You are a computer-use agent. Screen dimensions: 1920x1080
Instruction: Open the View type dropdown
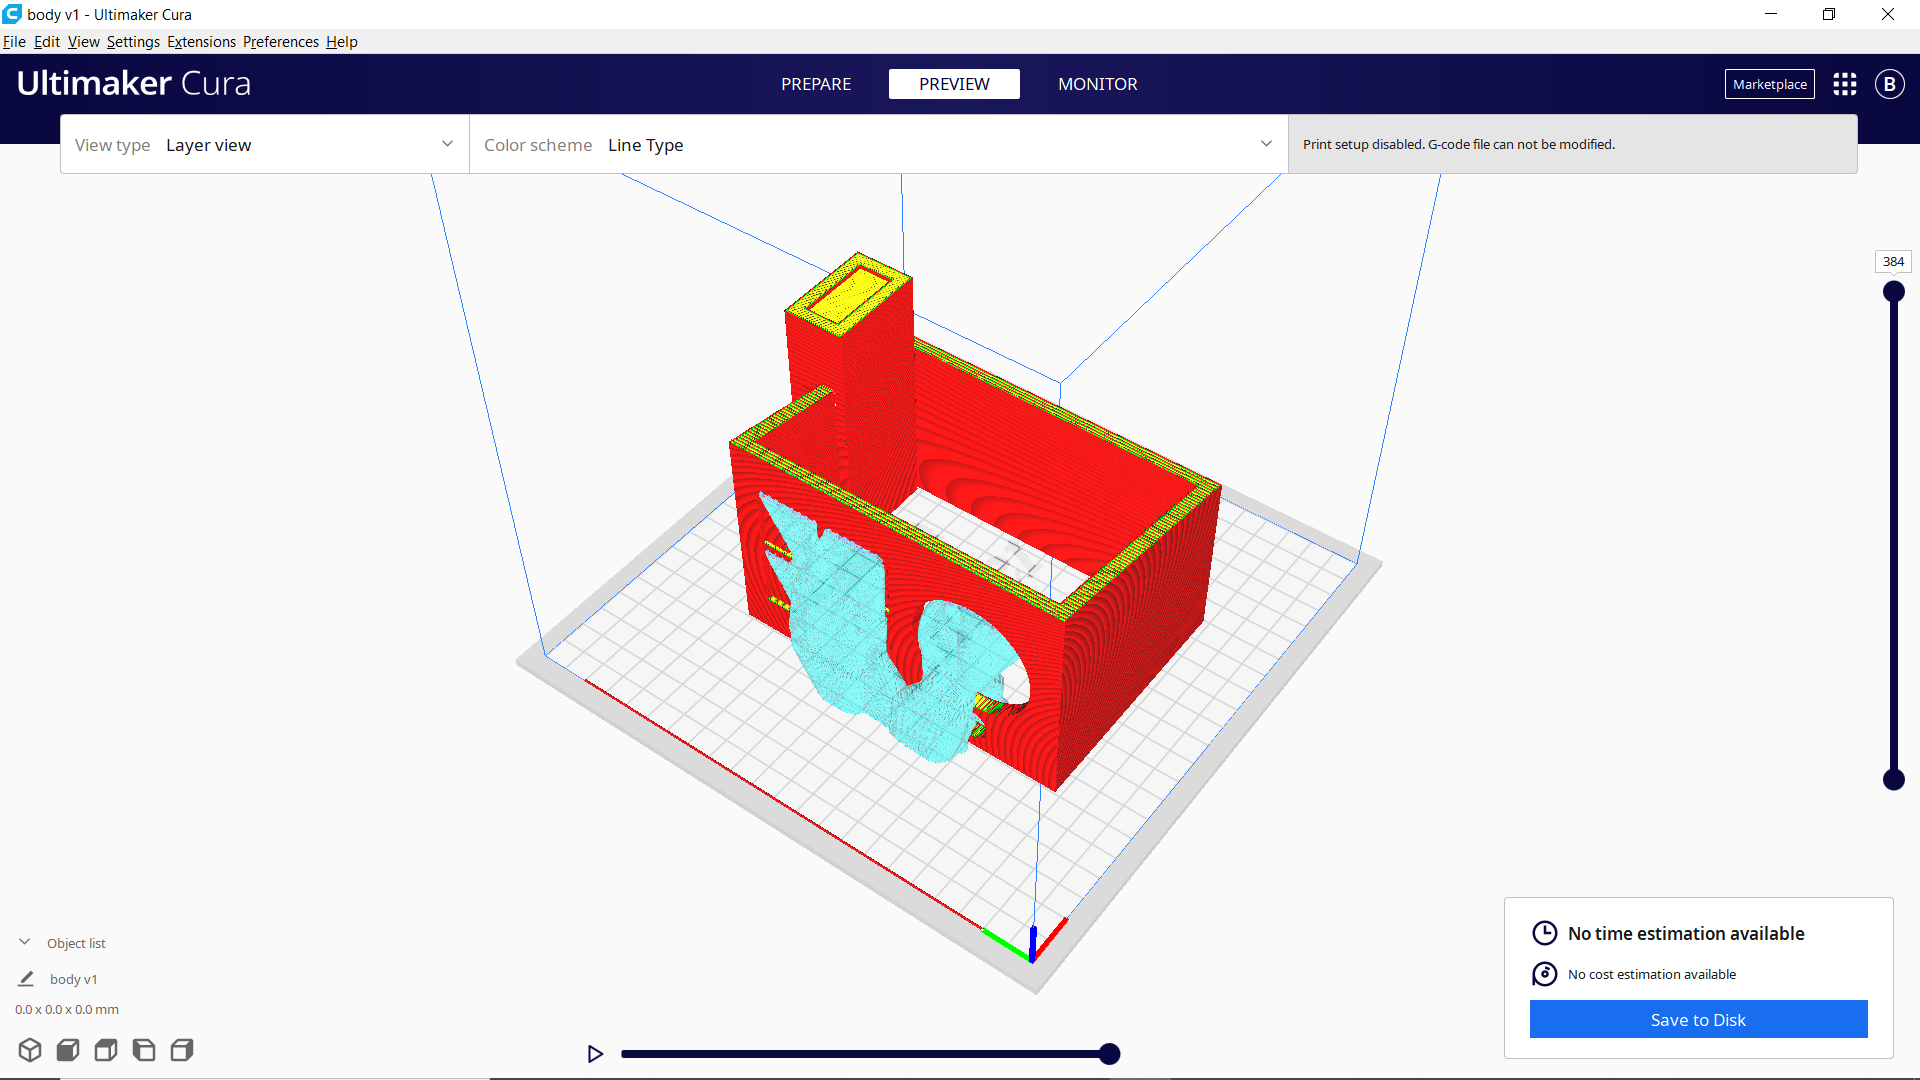(x=265, y=145)
